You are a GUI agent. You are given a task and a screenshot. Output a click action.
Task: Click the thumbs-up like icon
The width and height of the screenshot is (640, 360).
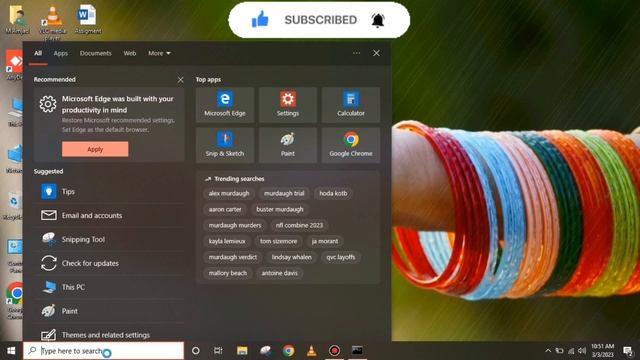click(260, 19)
